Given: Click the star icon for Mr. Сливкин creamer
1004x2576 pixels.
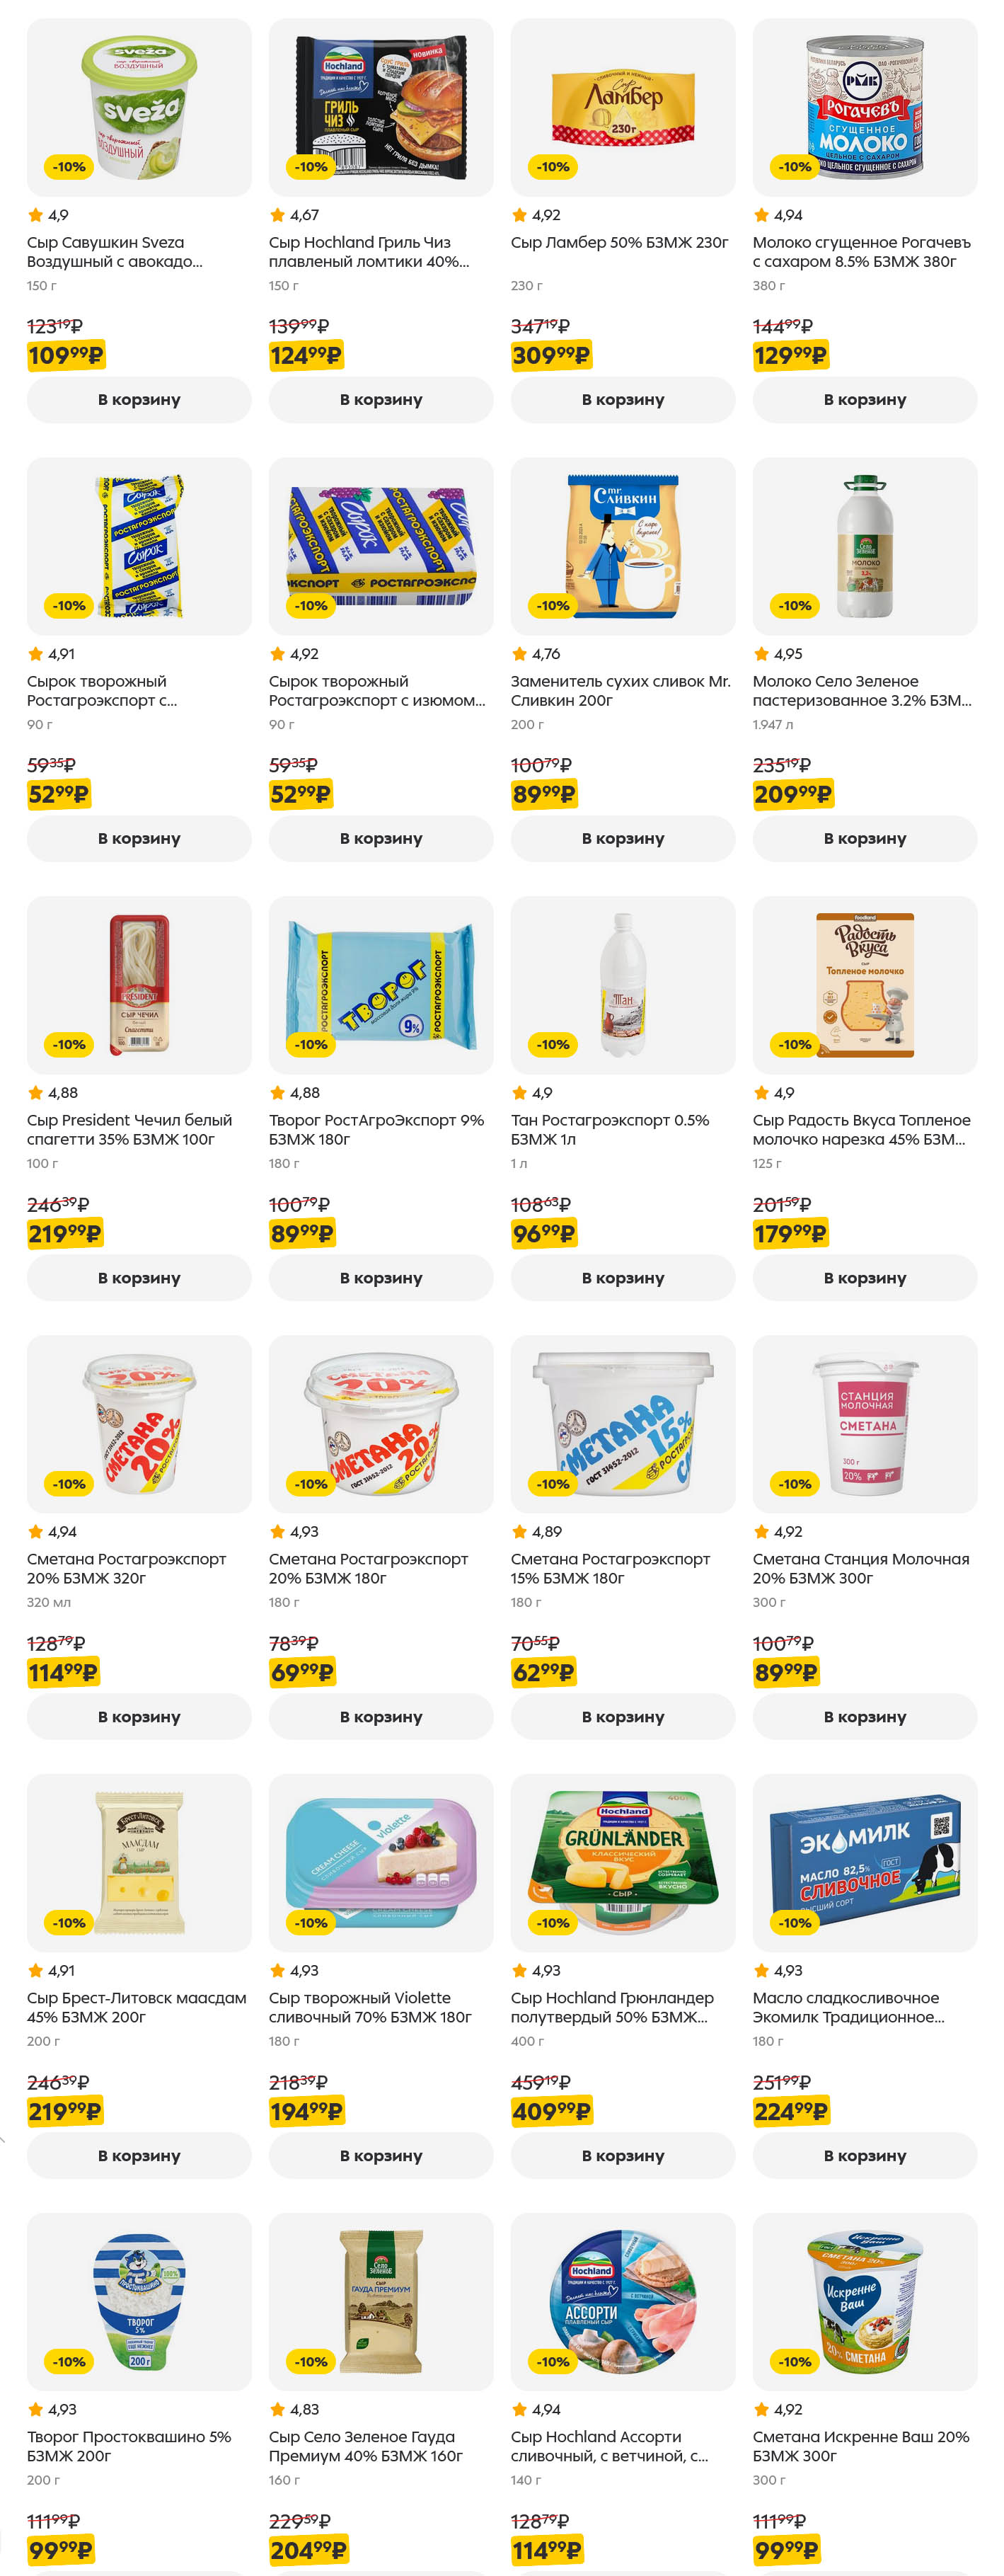Looking at the screenshot, I should 519,654.
